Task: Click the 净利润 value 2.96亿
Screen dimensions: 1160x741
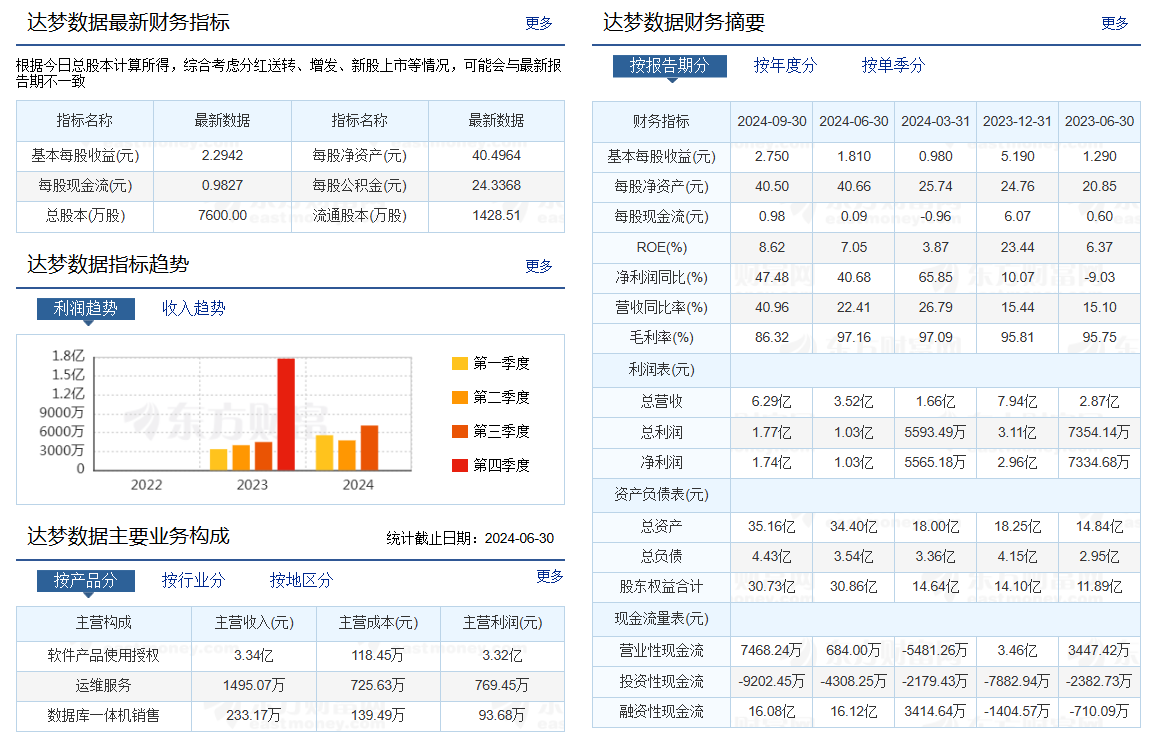Action: [1017, 462]
